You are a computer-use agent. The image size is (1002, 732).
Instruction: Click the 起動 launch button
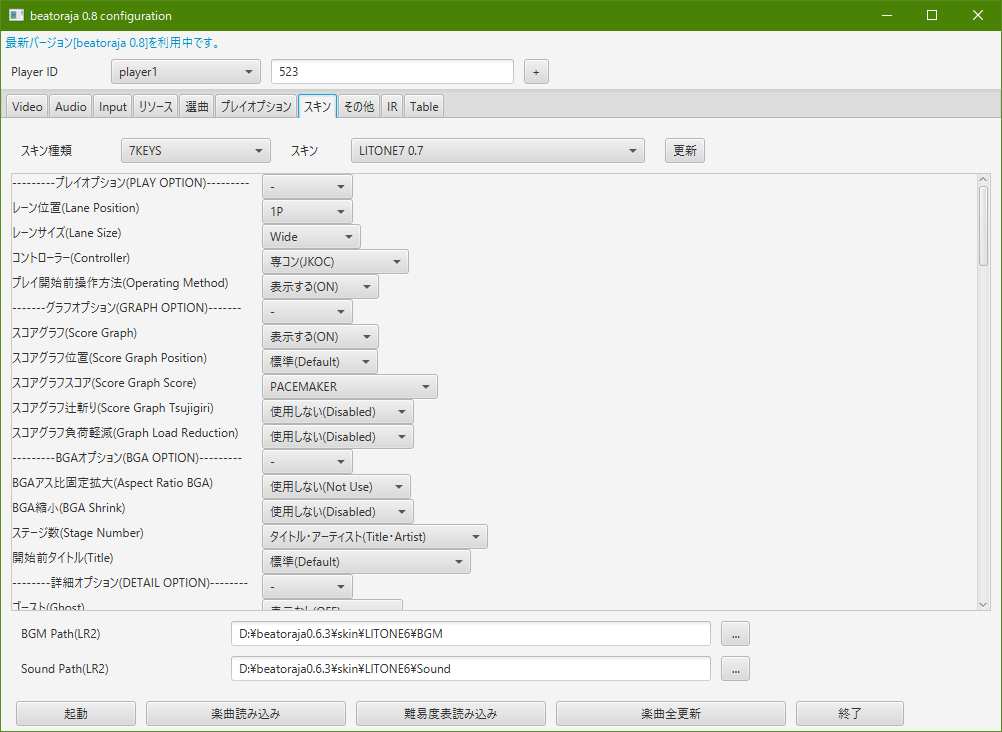(76, 713)
